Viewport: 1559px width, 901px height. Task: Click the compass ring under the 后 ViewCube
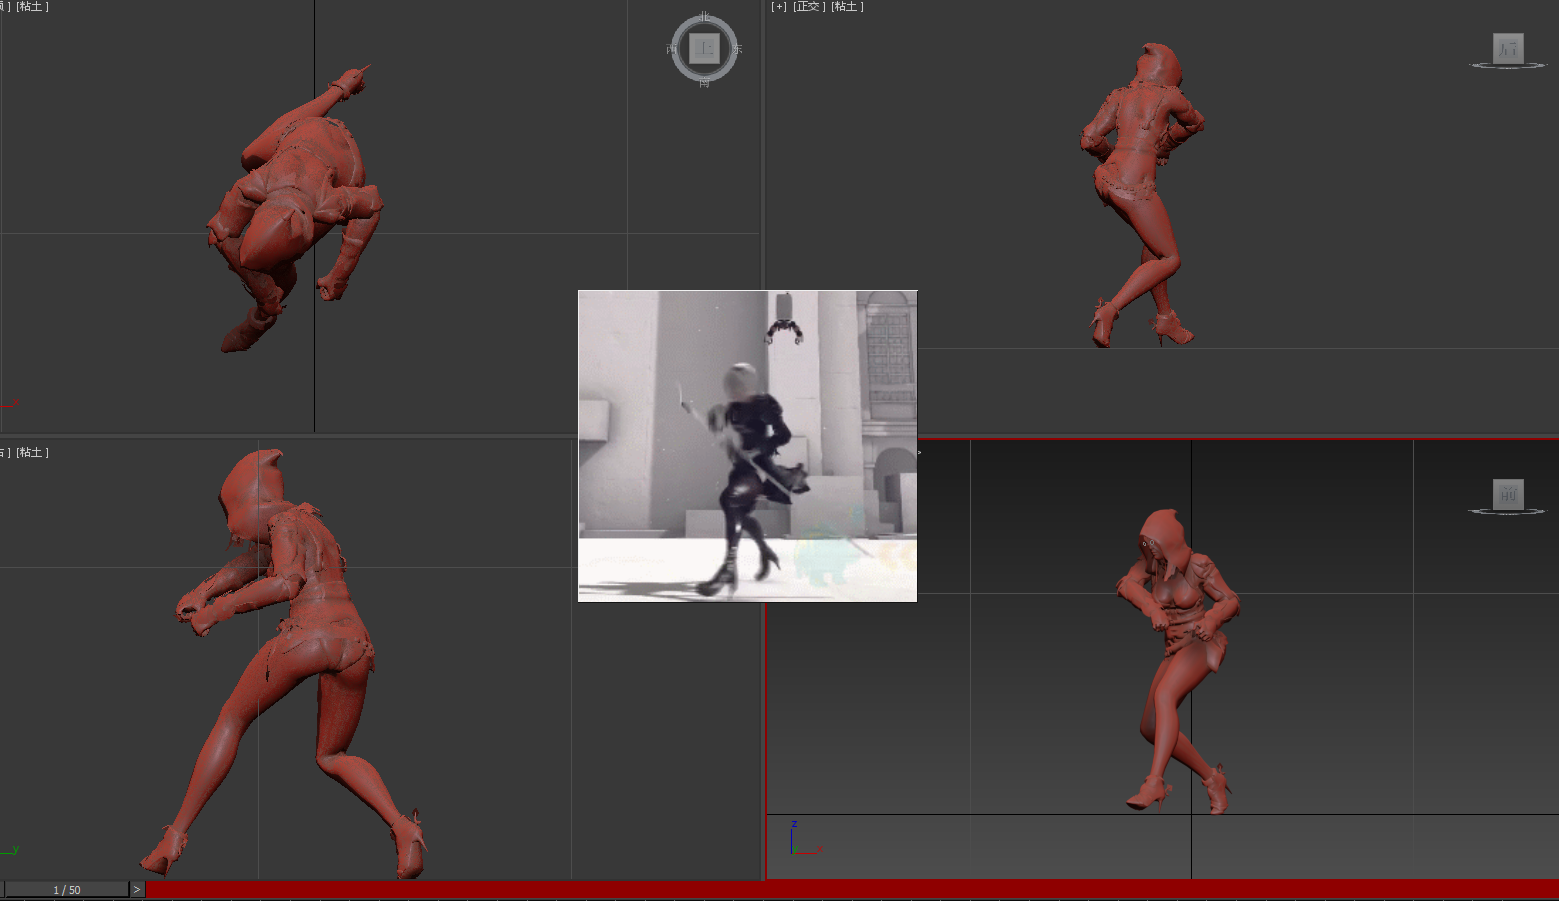(x=1508, y=66)
